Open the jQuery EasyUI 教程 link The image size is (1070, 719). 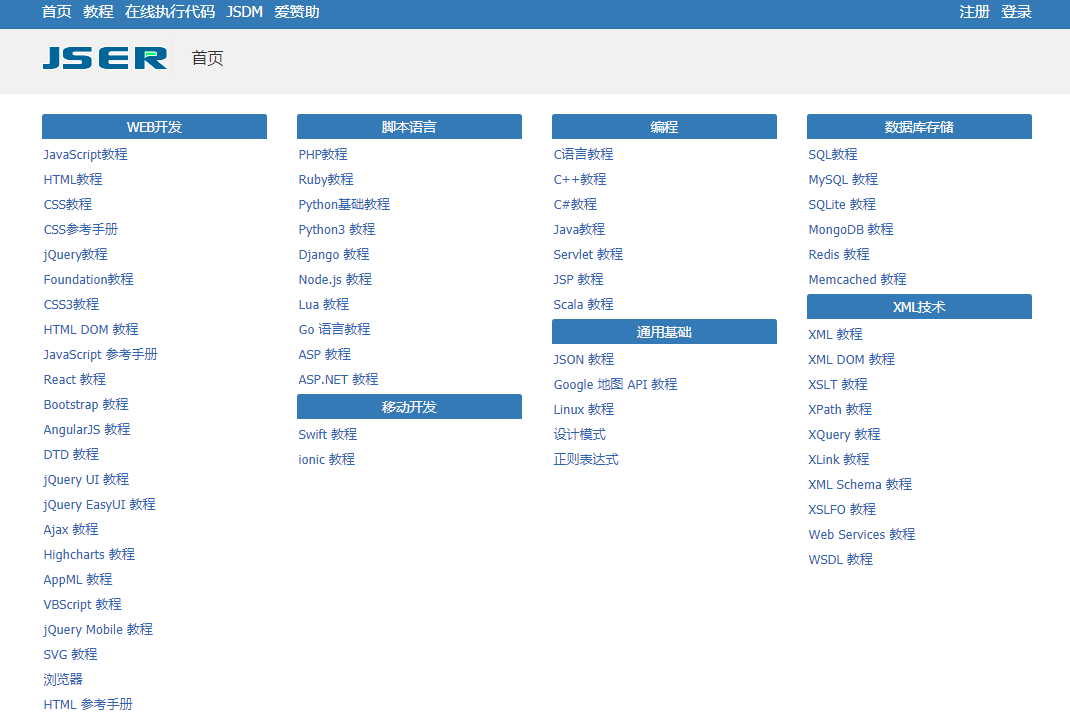100,505
